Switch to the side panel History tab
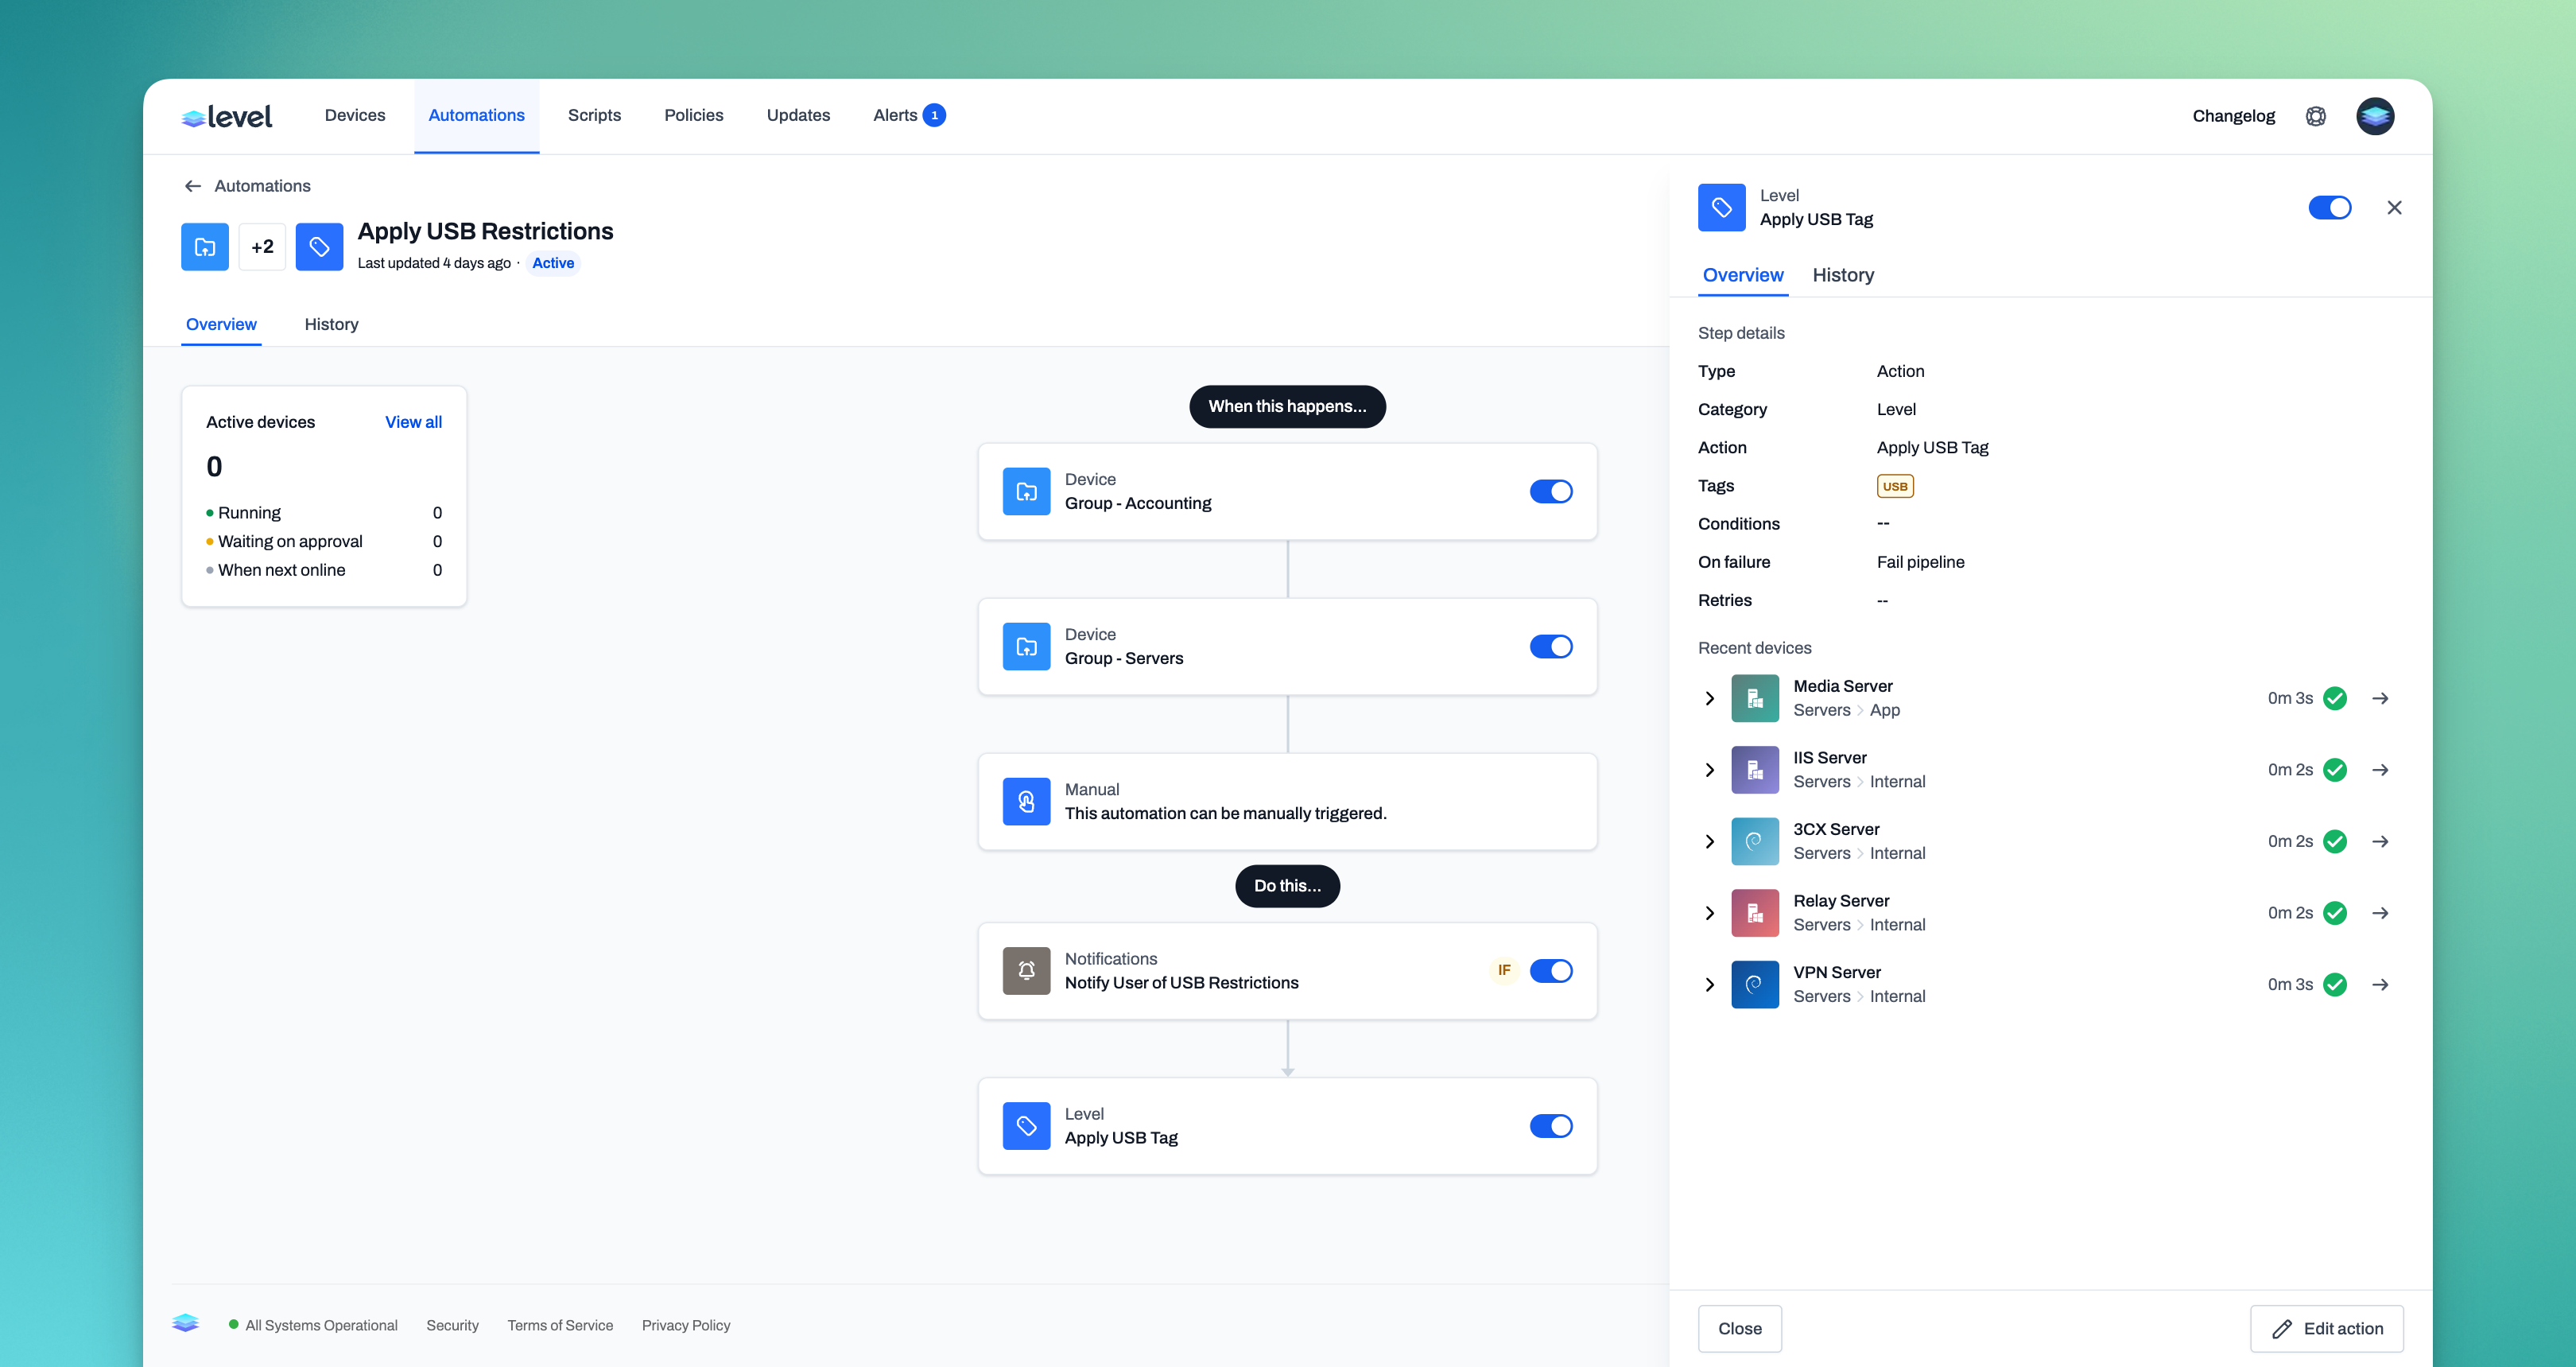2576x1367 pixels. (x=1842, y=275)
